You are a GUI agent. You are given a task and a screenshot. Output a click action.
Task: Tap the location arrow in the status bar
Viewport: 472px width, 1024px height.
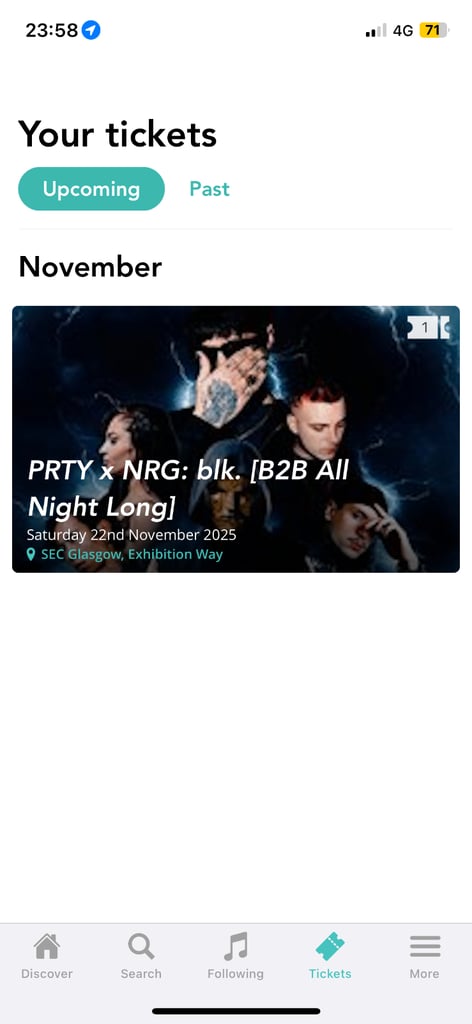tap(91, 30)
